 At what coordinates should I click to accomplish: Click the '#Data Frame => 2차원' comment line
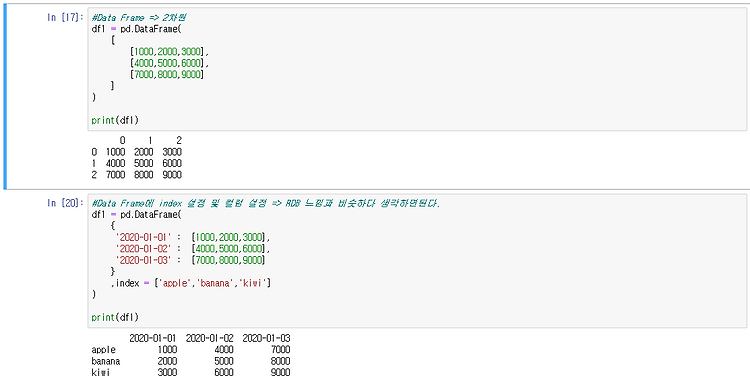[x=139, y=18]
